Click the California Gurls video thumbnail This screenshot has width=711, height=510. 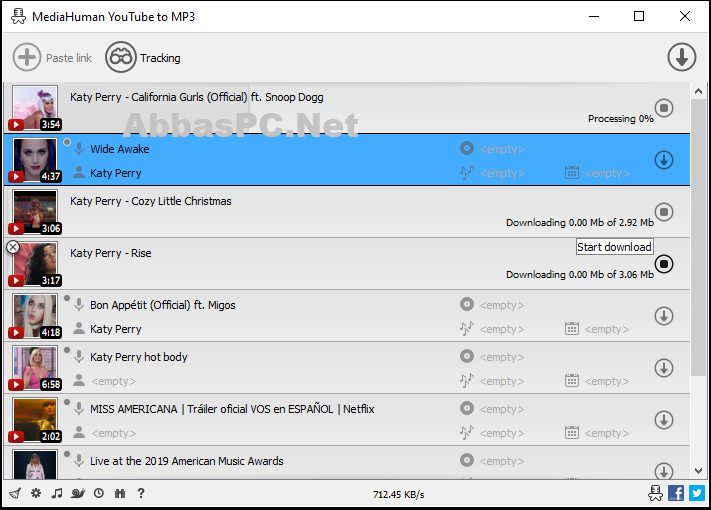pos(35,108)
